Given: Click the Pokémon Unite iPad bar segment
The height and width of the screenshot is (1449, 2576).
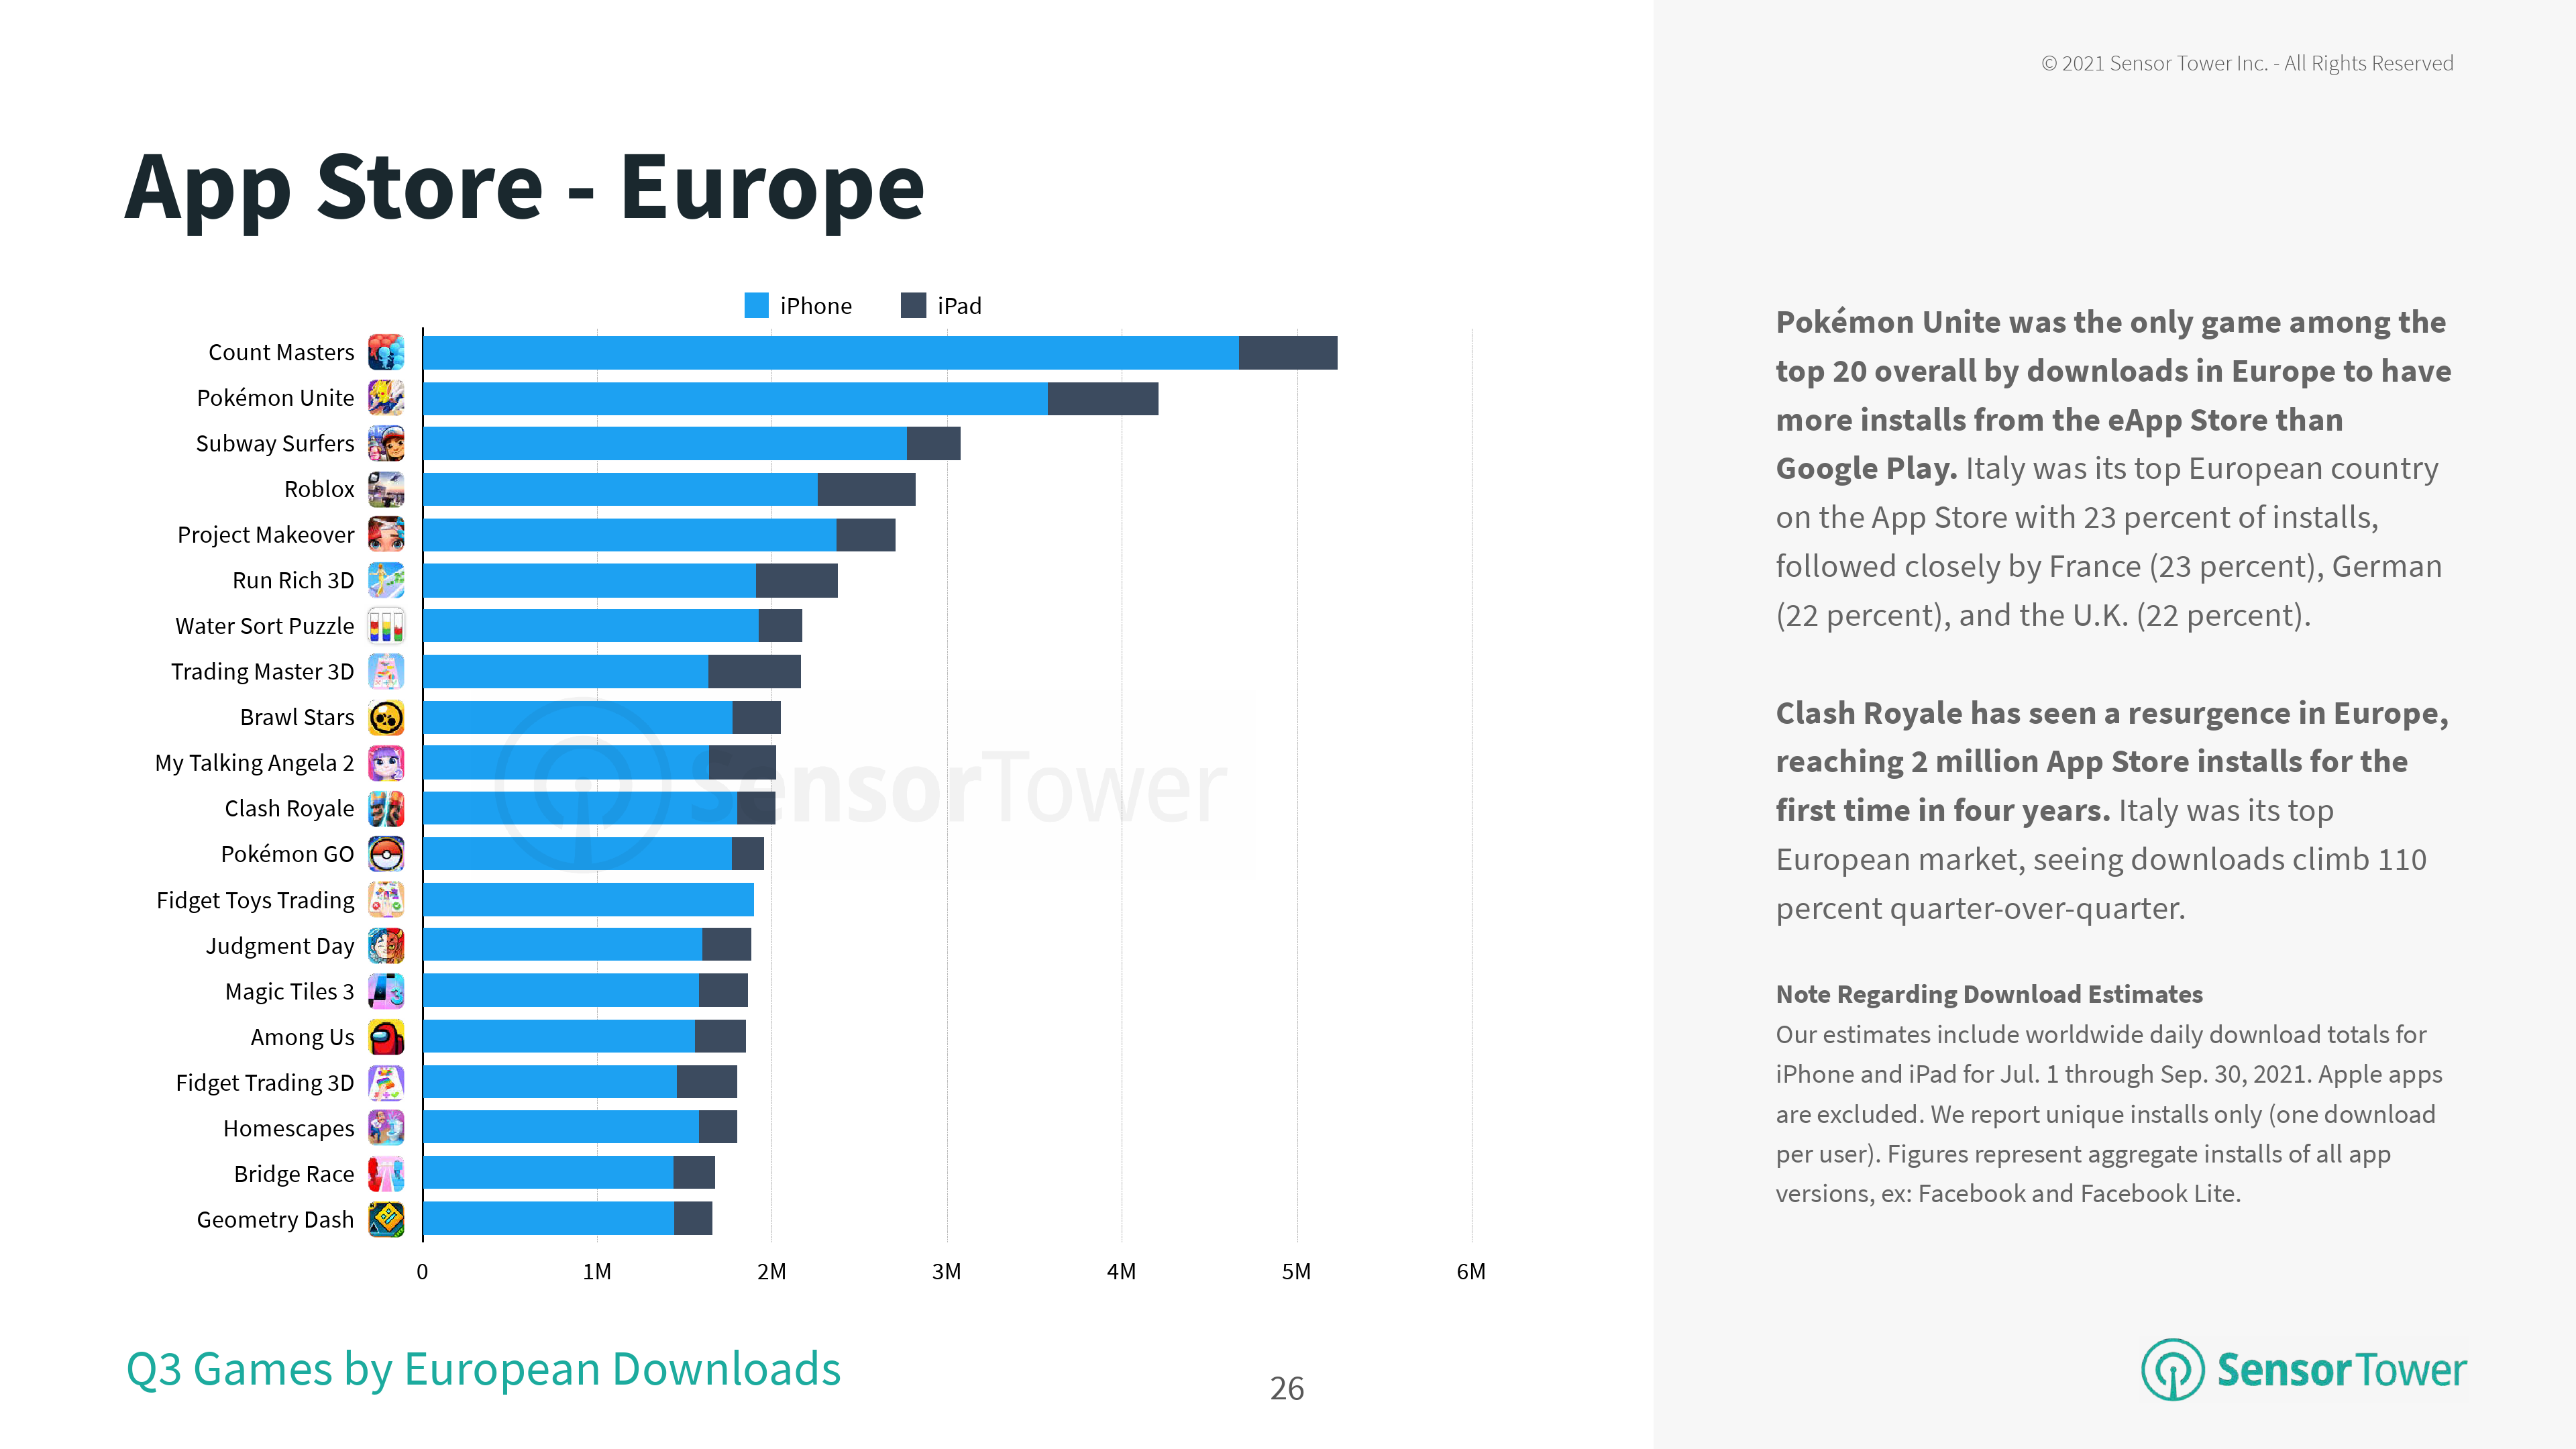Looking at the screenshot, I should pyautogui.click(x=1102, y=399).
